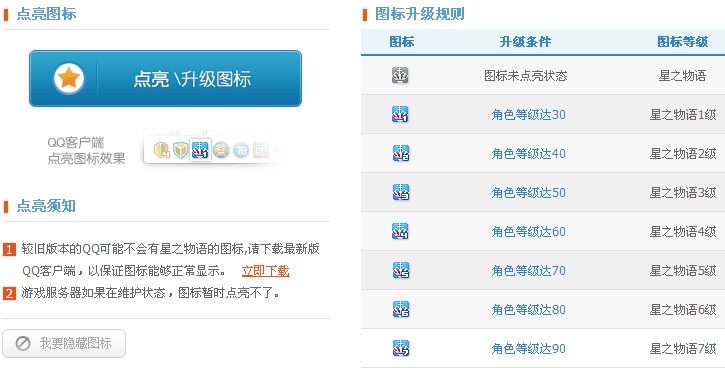Click the 角色等级达80 text
725x368 pixels.
coord(528,310)
